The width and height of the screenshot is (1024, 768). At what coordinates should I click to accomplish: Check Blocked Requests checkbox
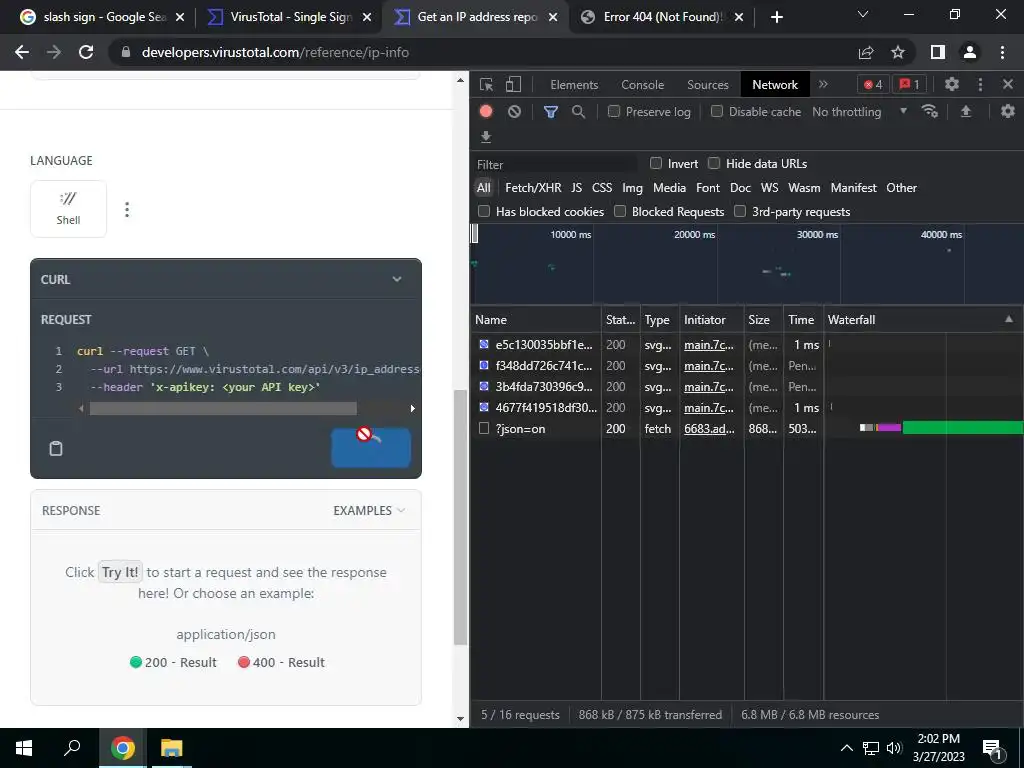point(620,211)
